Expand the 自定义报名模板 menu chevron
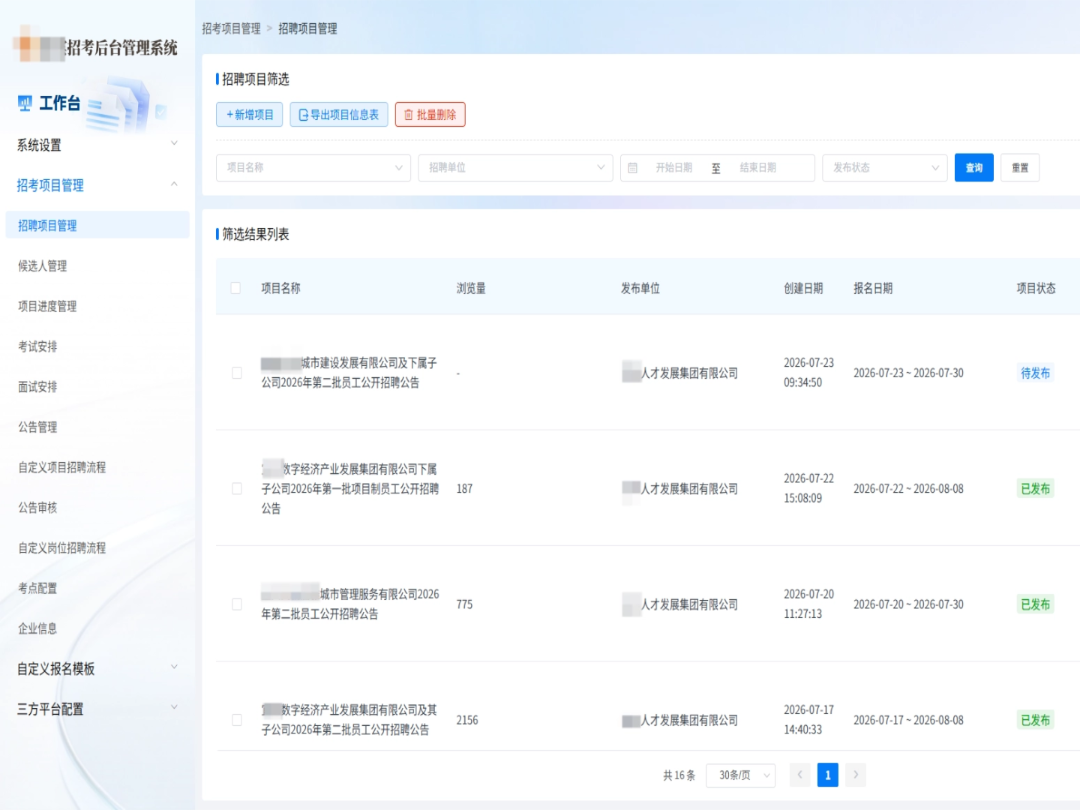1080x810 pixels. [174, 667]
